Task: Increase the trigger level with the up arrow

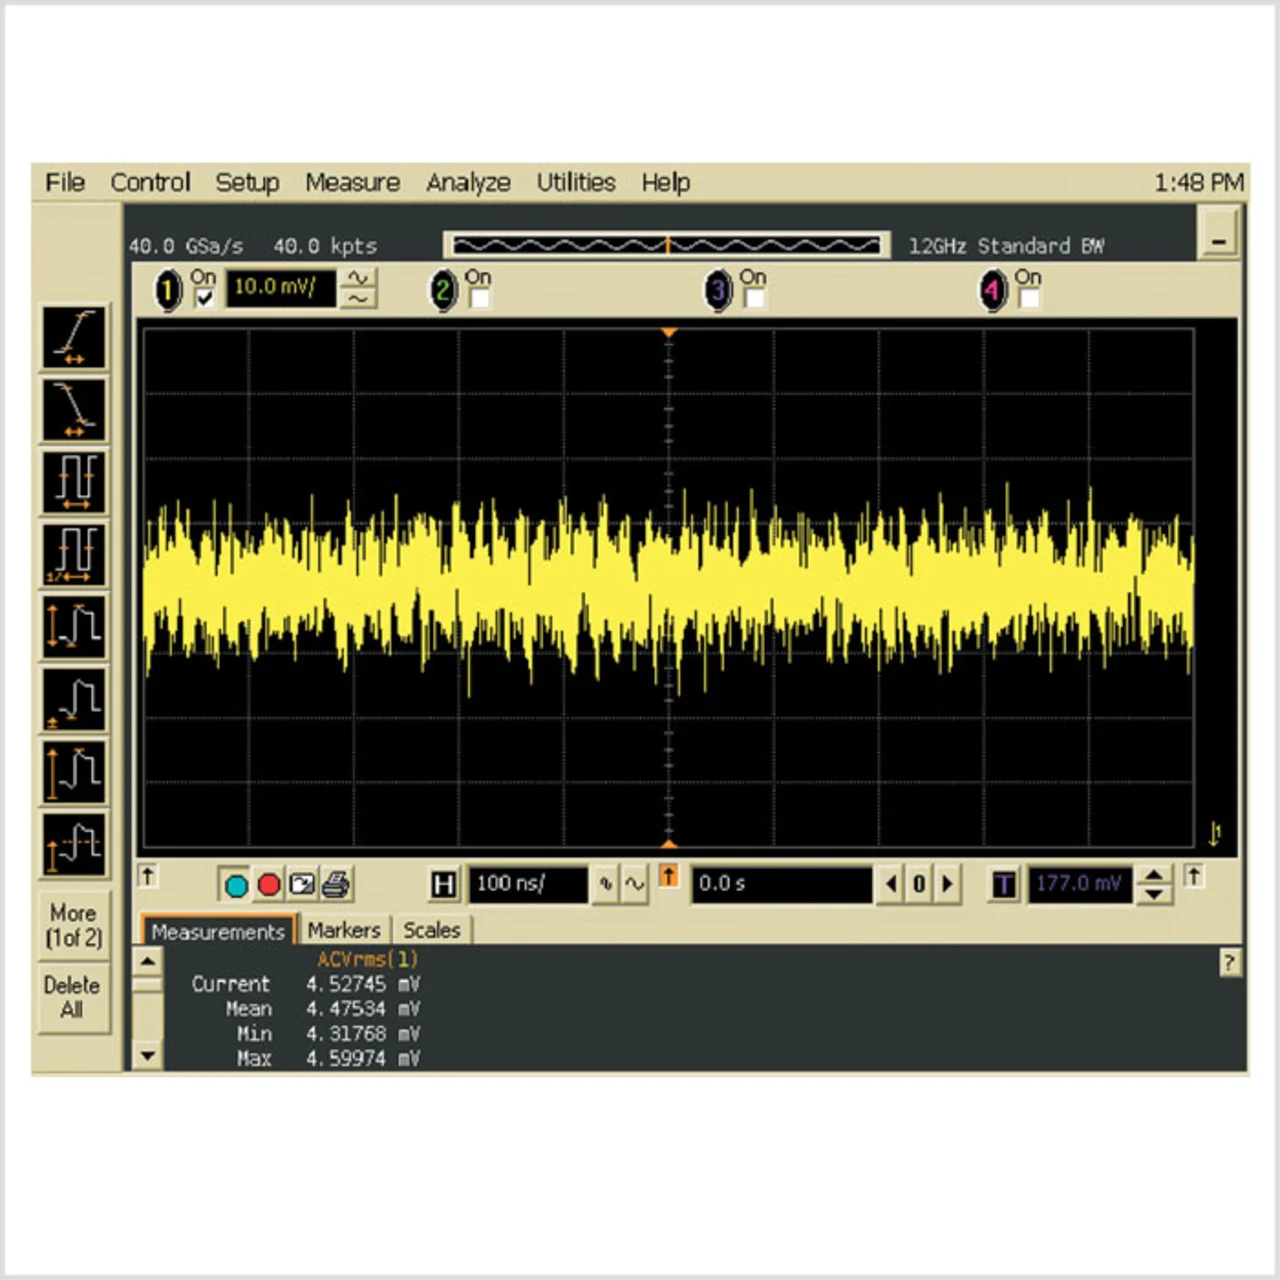Action: tap(1154, 875)
